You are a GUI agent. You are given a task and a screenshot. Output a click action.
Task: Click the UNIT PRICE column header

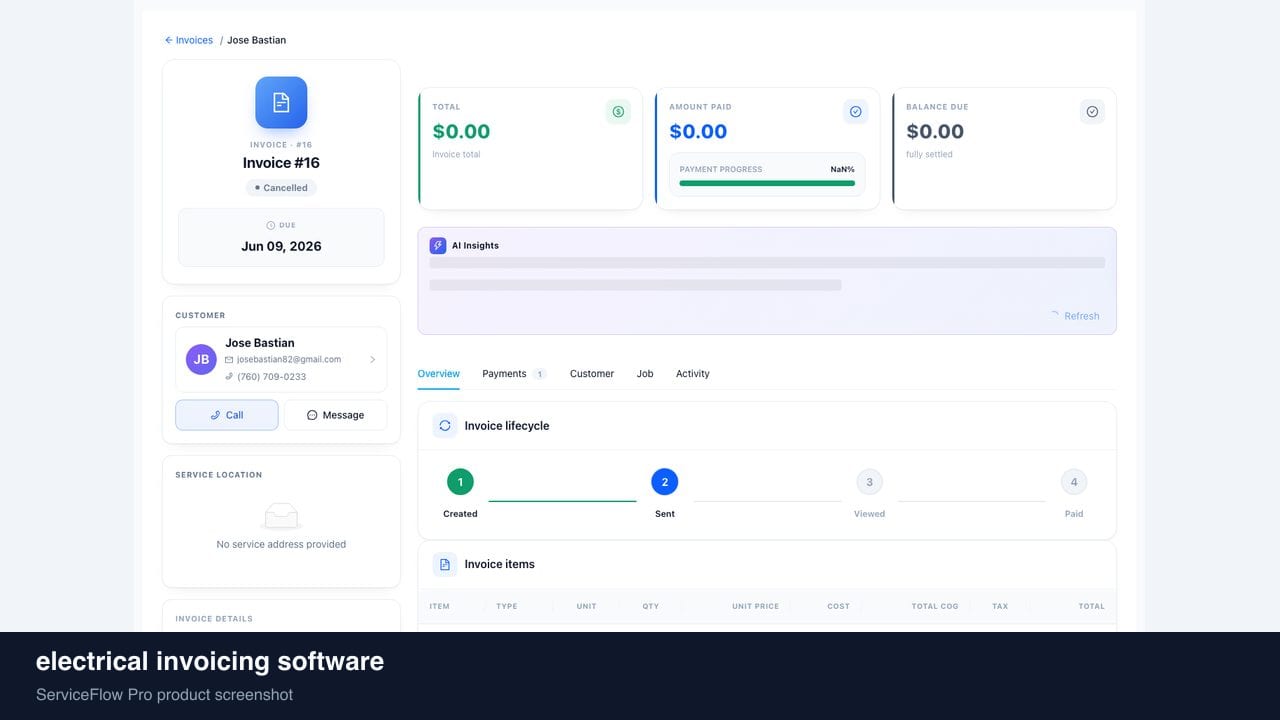point(755,606)
